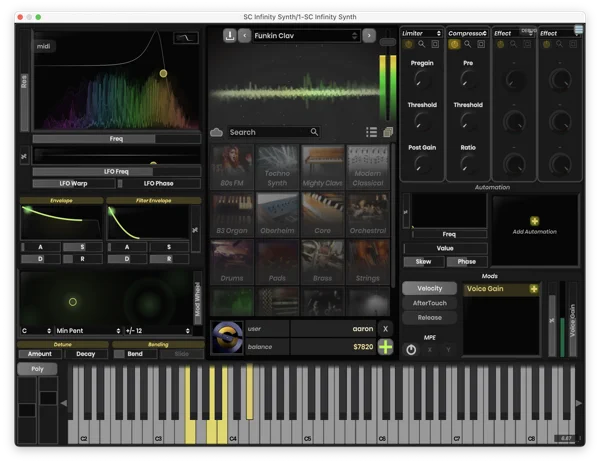The image size is (600, 463).
Task: Click the Limiter Pregain knob
Action: coord(422,80)
